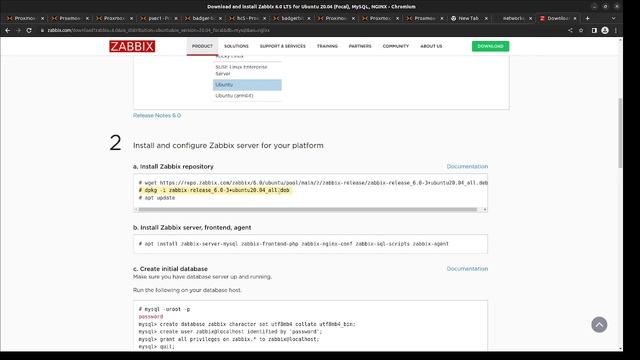Open the PARTNERS menu

(360, 46)
